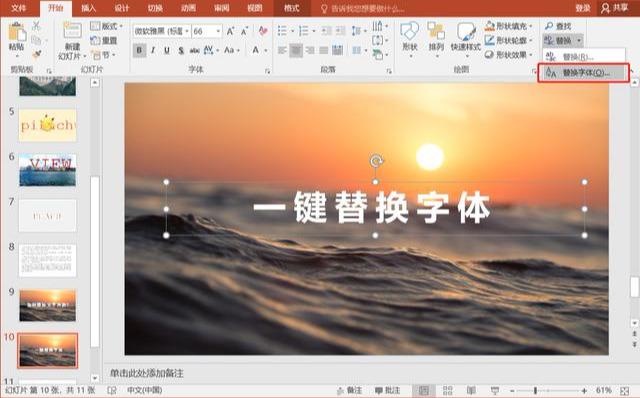640x398 pixels.
Task: Switch to slide sorter view icon
Action: [448, 391]
